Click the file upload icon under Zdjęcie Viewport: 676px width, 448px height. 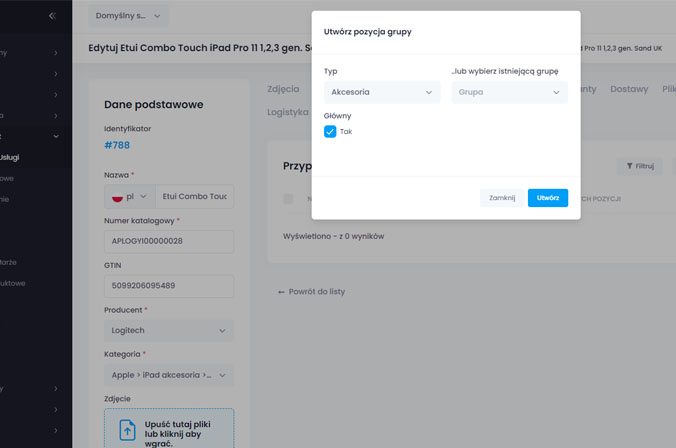point(127,429)
